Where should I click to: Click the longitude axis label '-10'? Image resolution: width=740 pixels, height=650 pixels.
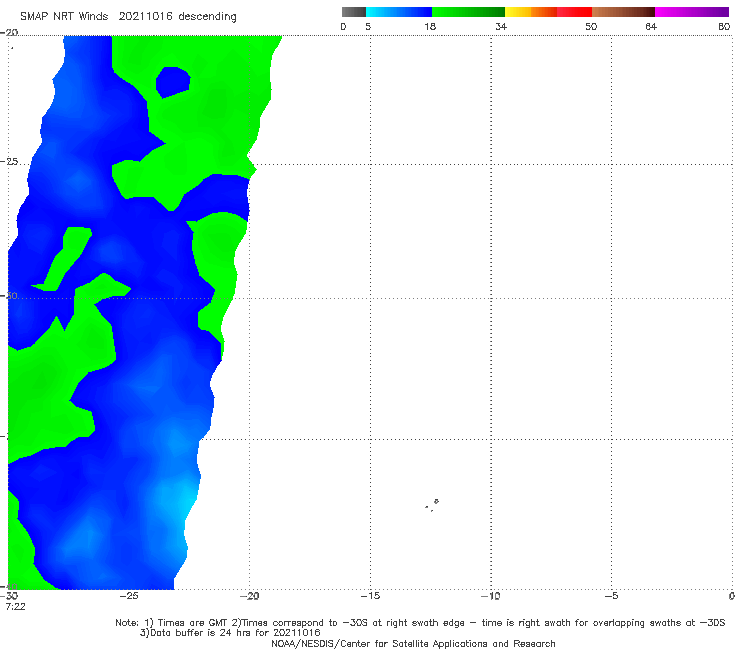pyautogui.click(x=491, y=596)
